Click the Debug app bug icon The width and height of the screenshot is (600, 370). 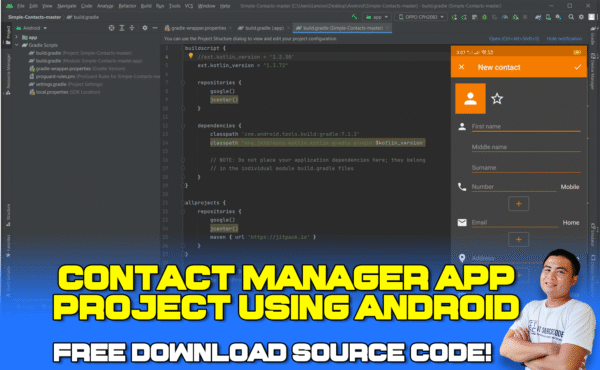(484, 17)
